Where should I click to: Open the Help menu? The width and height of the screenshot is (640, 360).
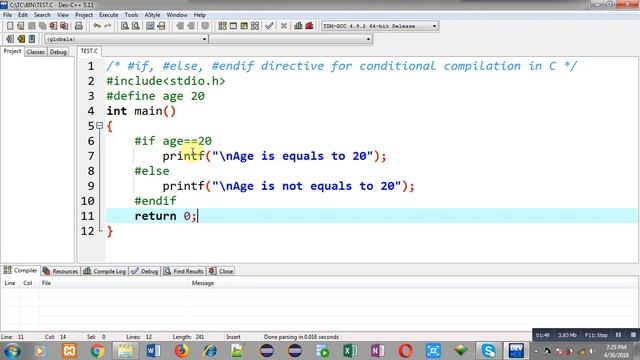coord(200,15)
